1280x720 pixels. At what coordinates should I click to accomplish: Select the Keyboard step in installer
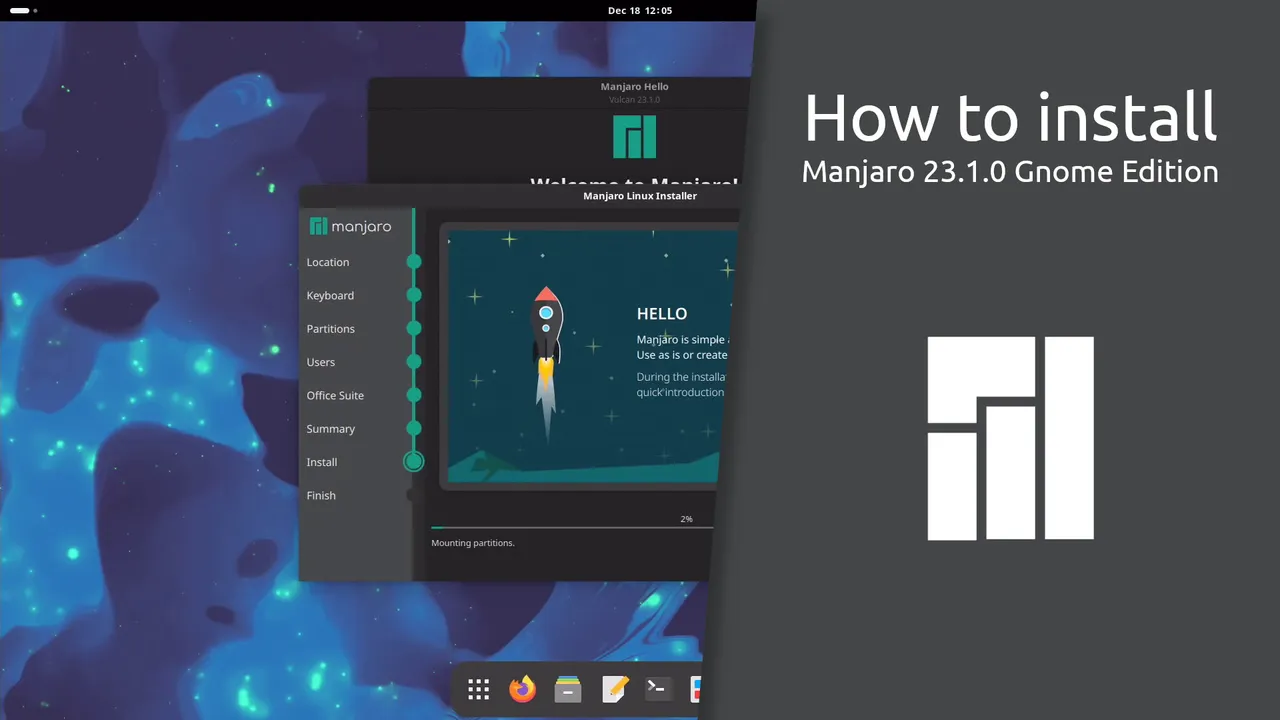(x=330, y=295)
